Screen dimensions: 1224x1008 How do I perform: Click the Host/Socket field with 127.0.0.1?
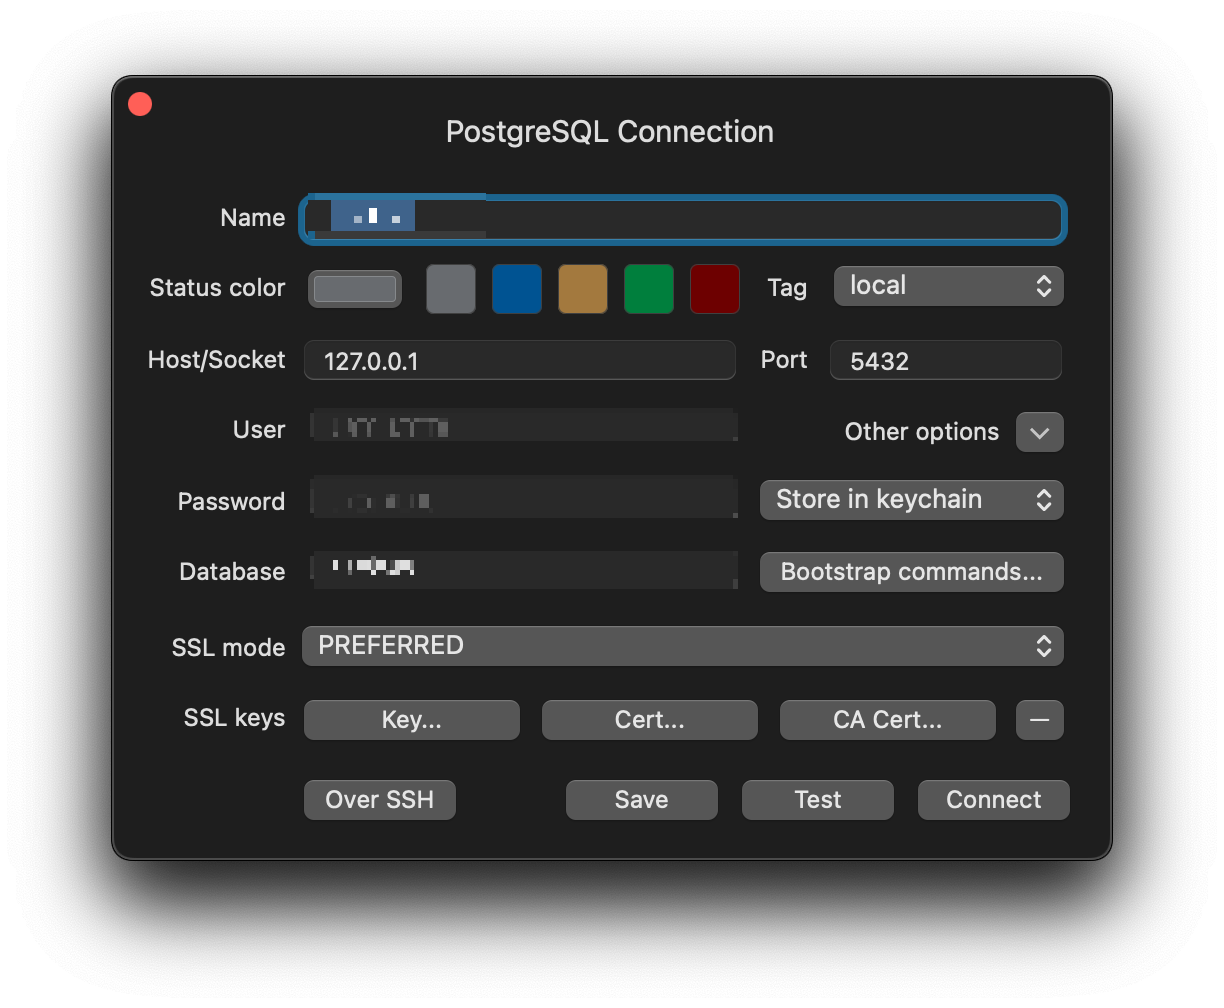[520, 360]
